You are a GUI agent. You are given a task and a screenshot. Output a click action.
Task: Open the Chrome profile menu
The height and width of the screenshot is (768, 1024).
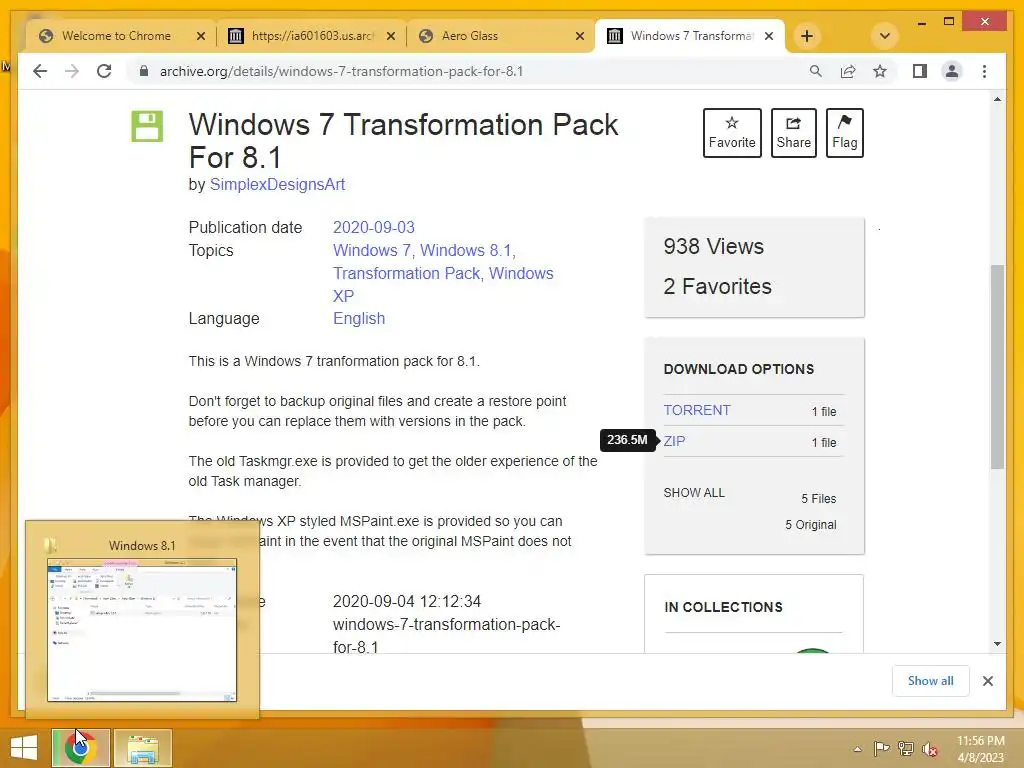coord(952,71)
